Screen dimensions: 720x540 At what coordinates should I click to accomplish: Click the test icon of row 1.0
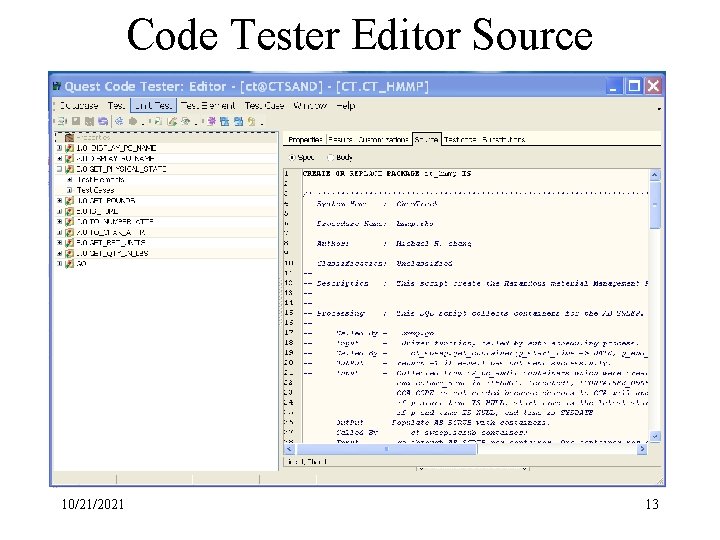pyautogui.click(x=69, y=148)
